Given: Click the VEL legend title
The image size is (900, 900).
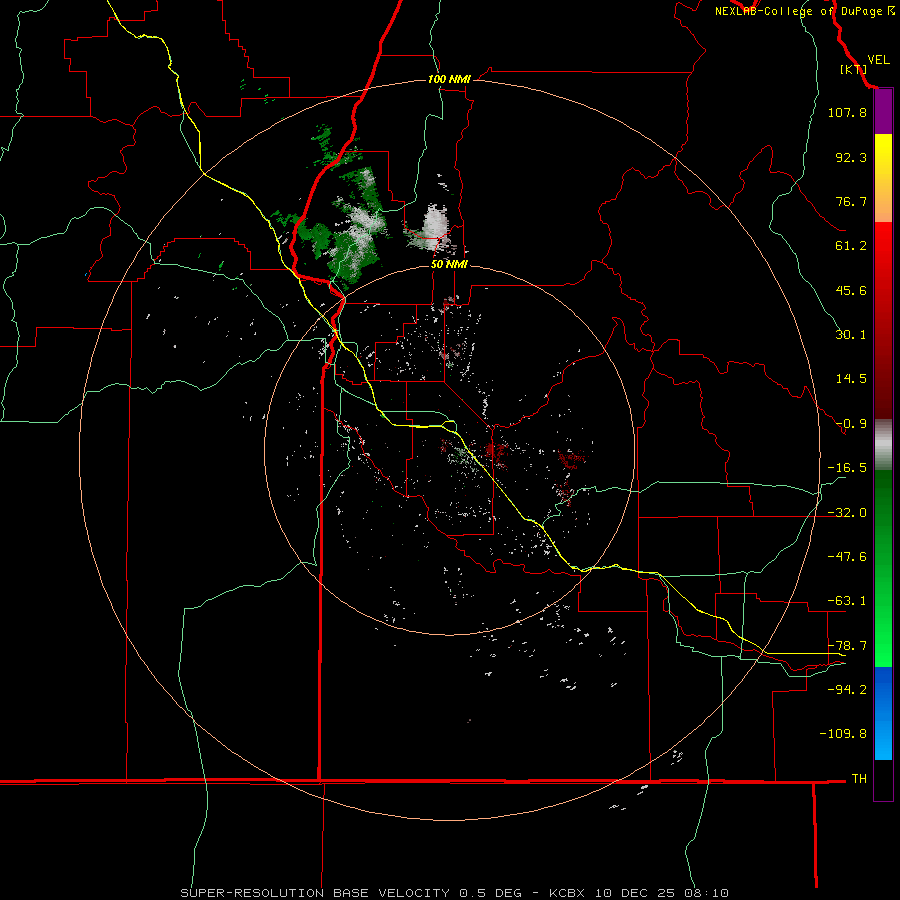Looking at the screenshot, I should (x=878, y=60).
